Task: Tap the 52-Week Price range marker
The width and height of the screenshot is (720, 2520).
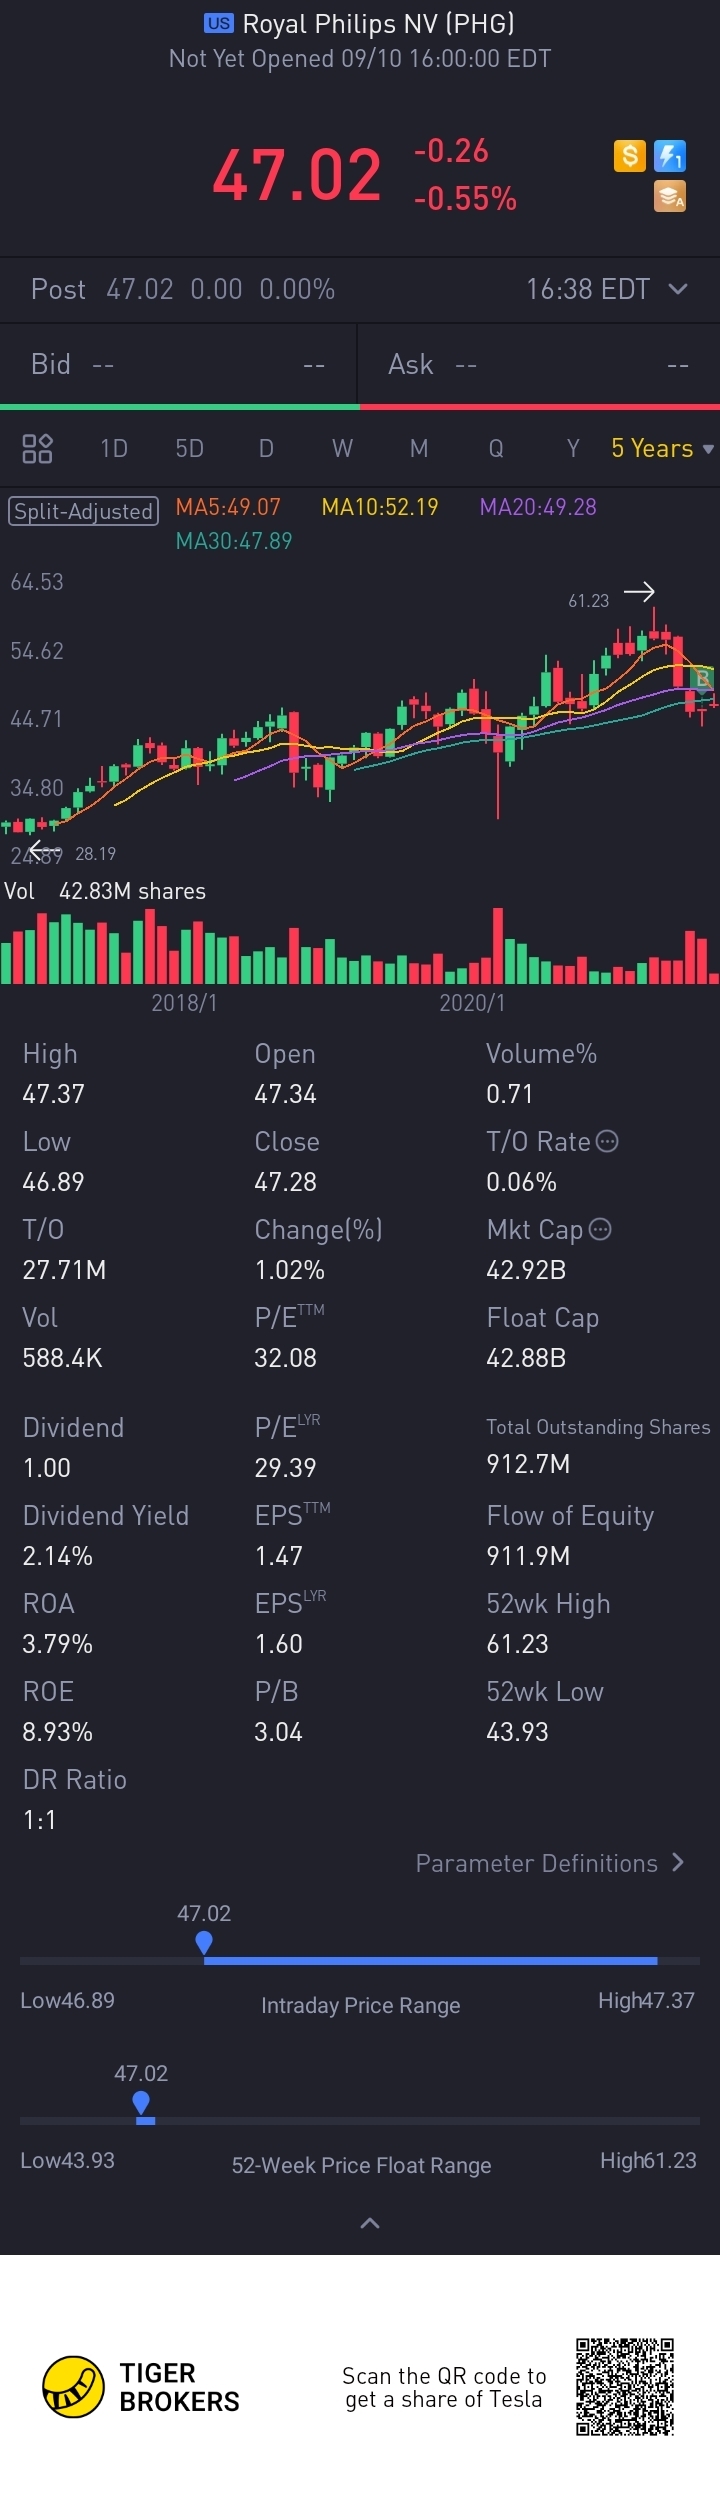Action: click(x=141, y=2103)
